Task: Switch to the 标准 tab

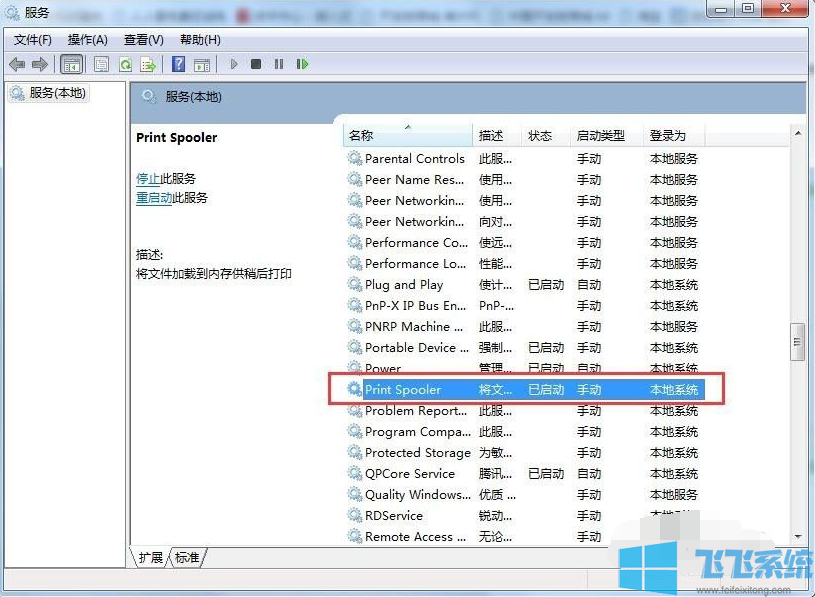Action: coord(185,558)
